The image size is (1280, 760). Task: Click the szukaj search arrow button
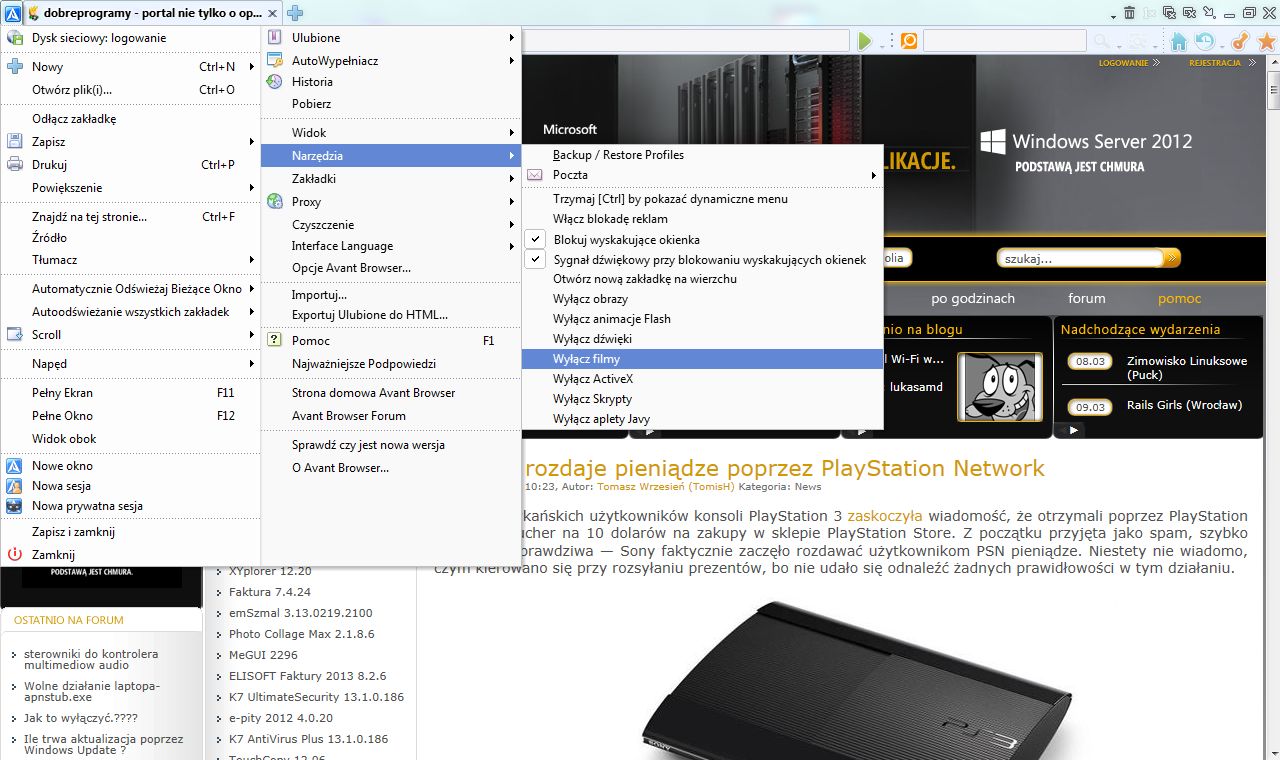point(1172,258)
